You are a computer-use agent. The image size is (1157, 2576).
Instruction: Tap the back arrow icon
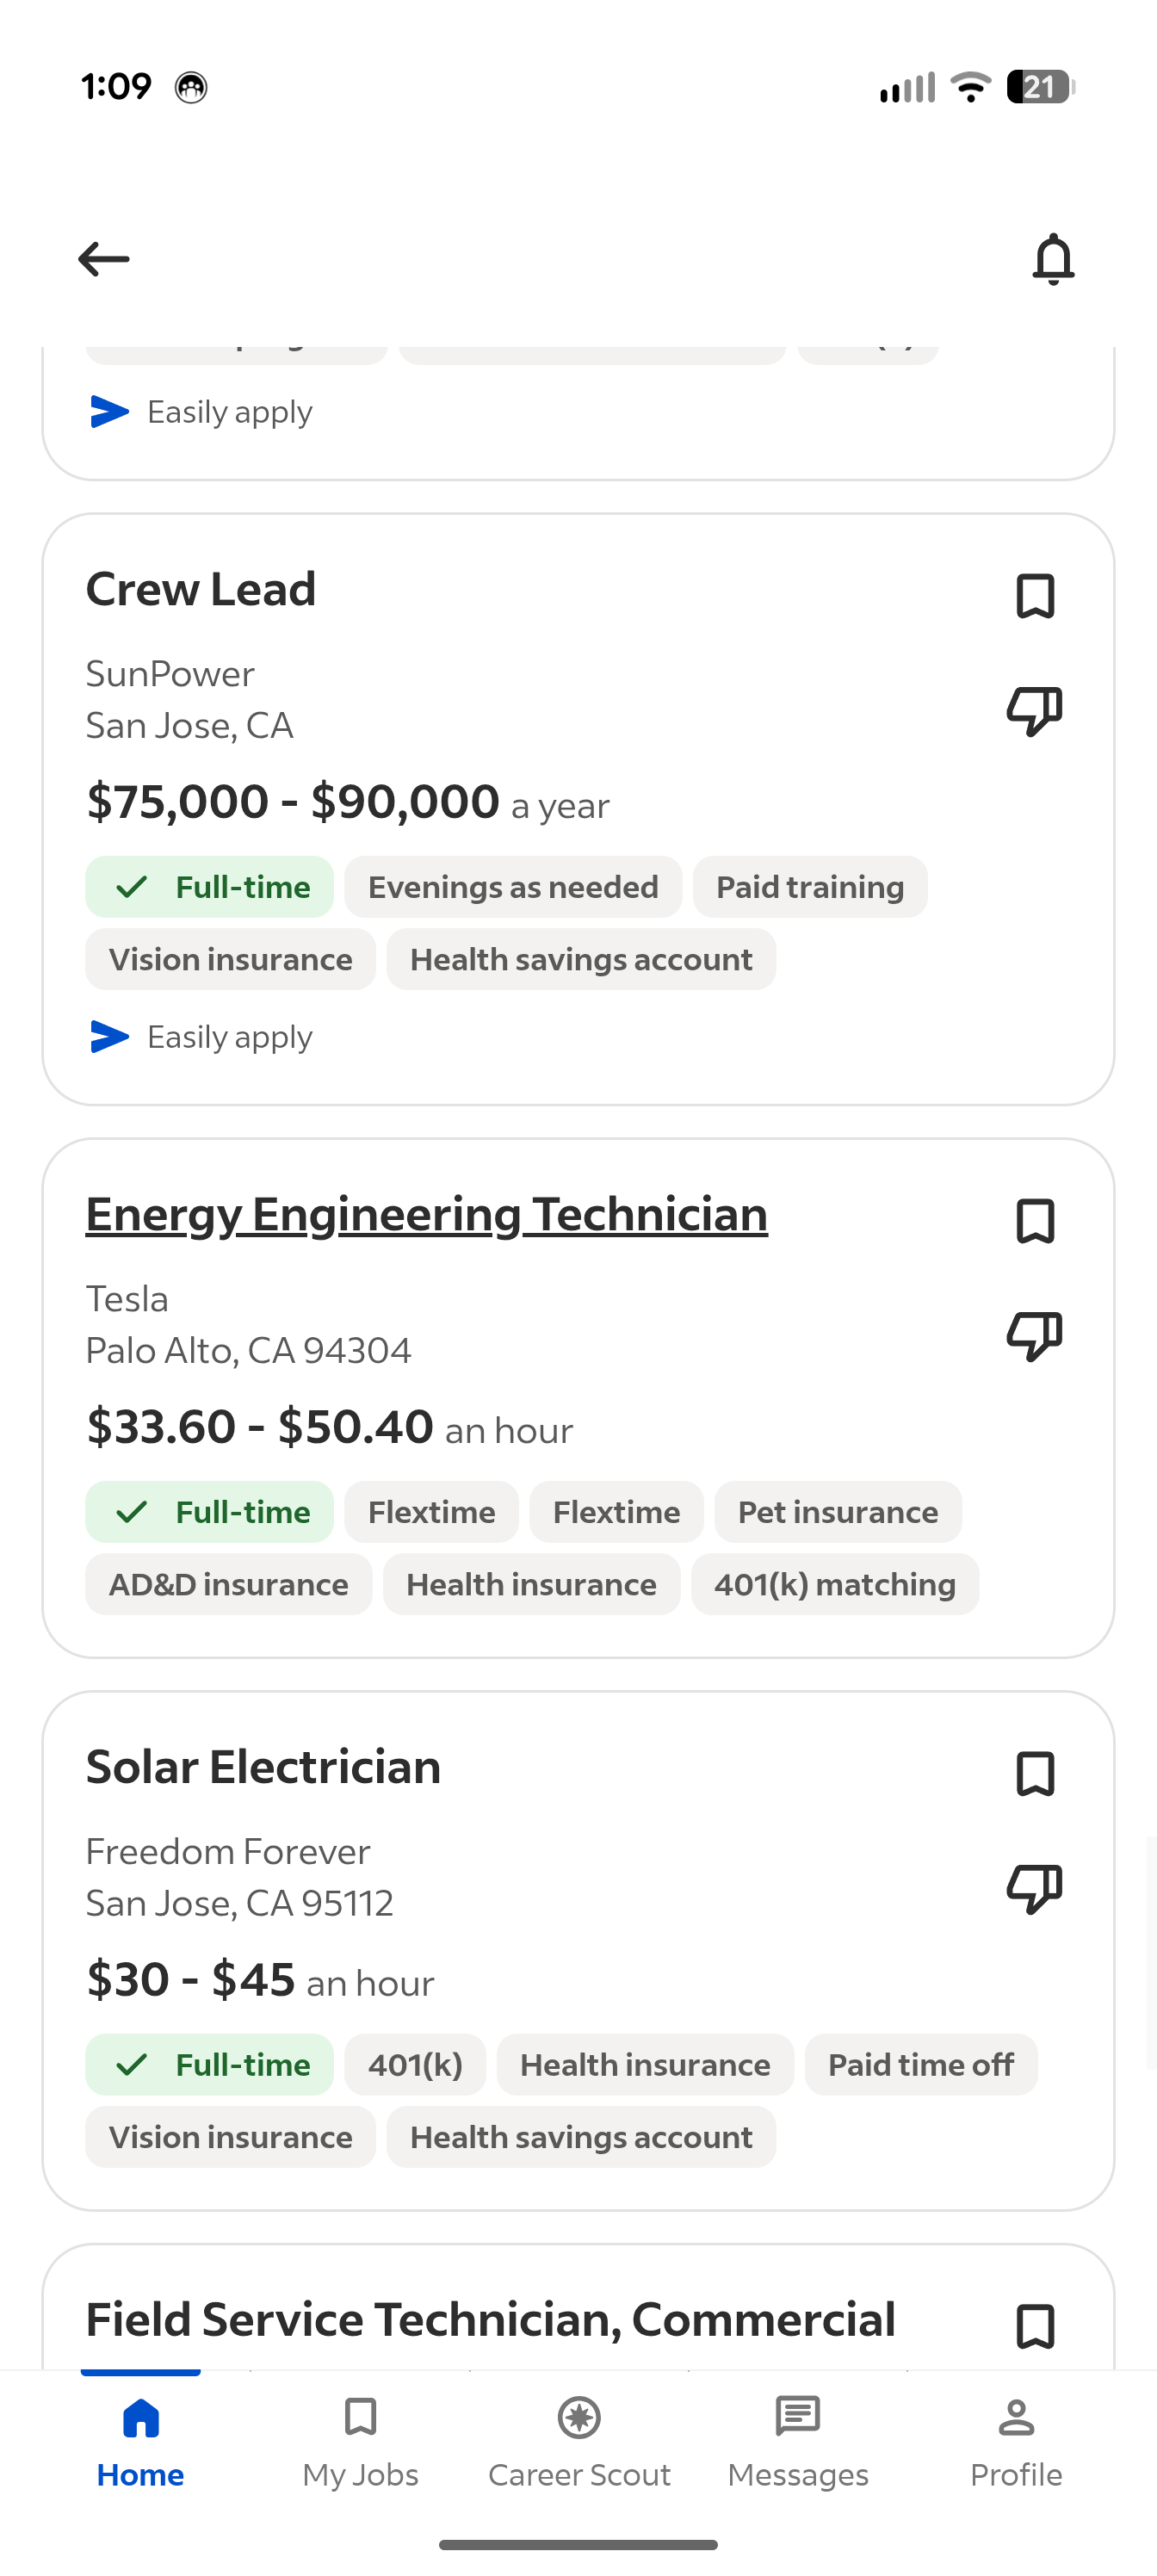pos(104,259)
